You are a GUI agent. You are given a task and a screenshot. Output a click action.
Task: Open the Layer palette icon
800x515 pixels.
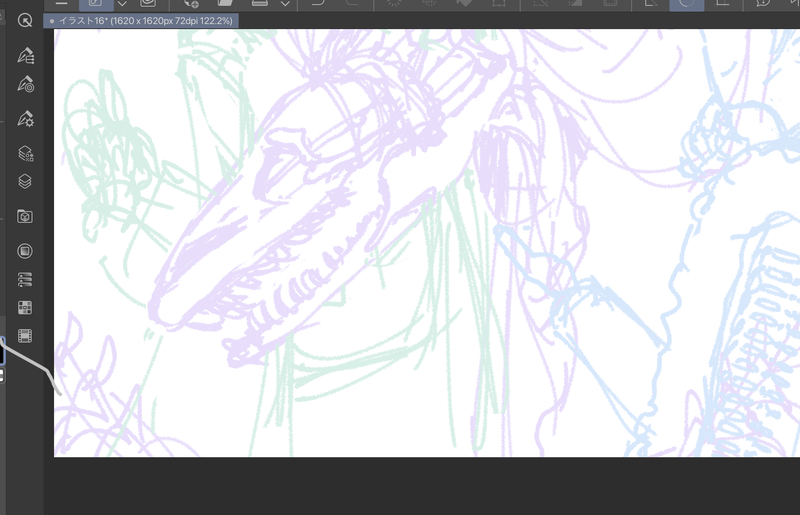tap(24, 181)
